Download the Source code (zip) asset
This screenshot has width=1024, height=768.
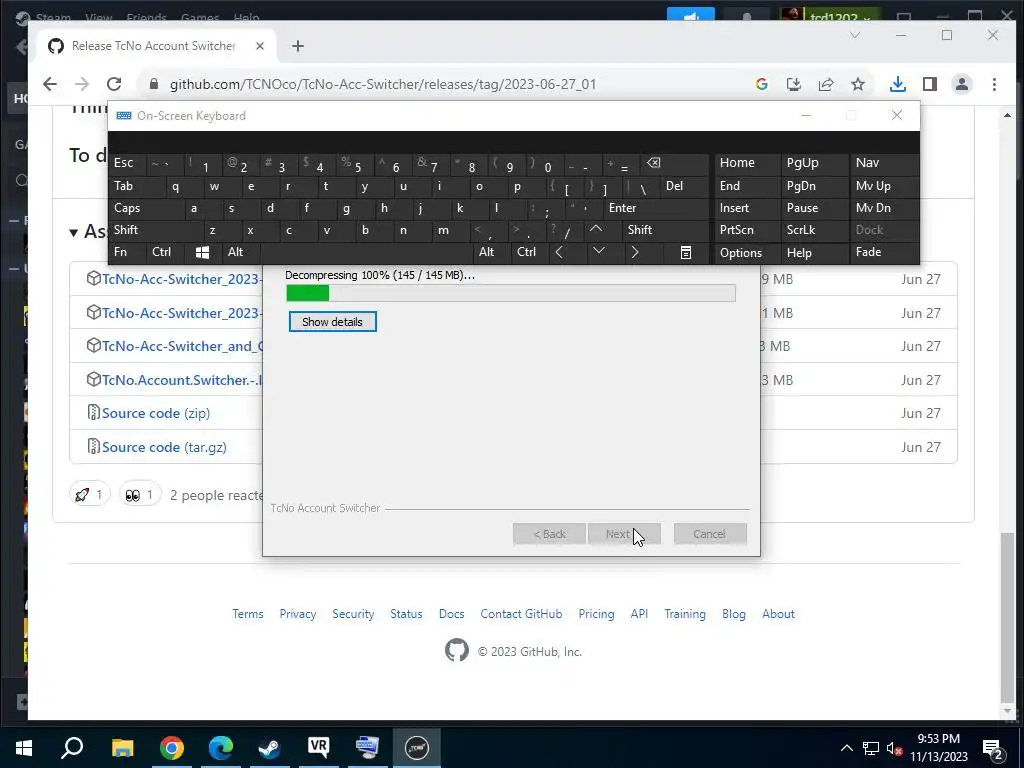coord(155,413)
